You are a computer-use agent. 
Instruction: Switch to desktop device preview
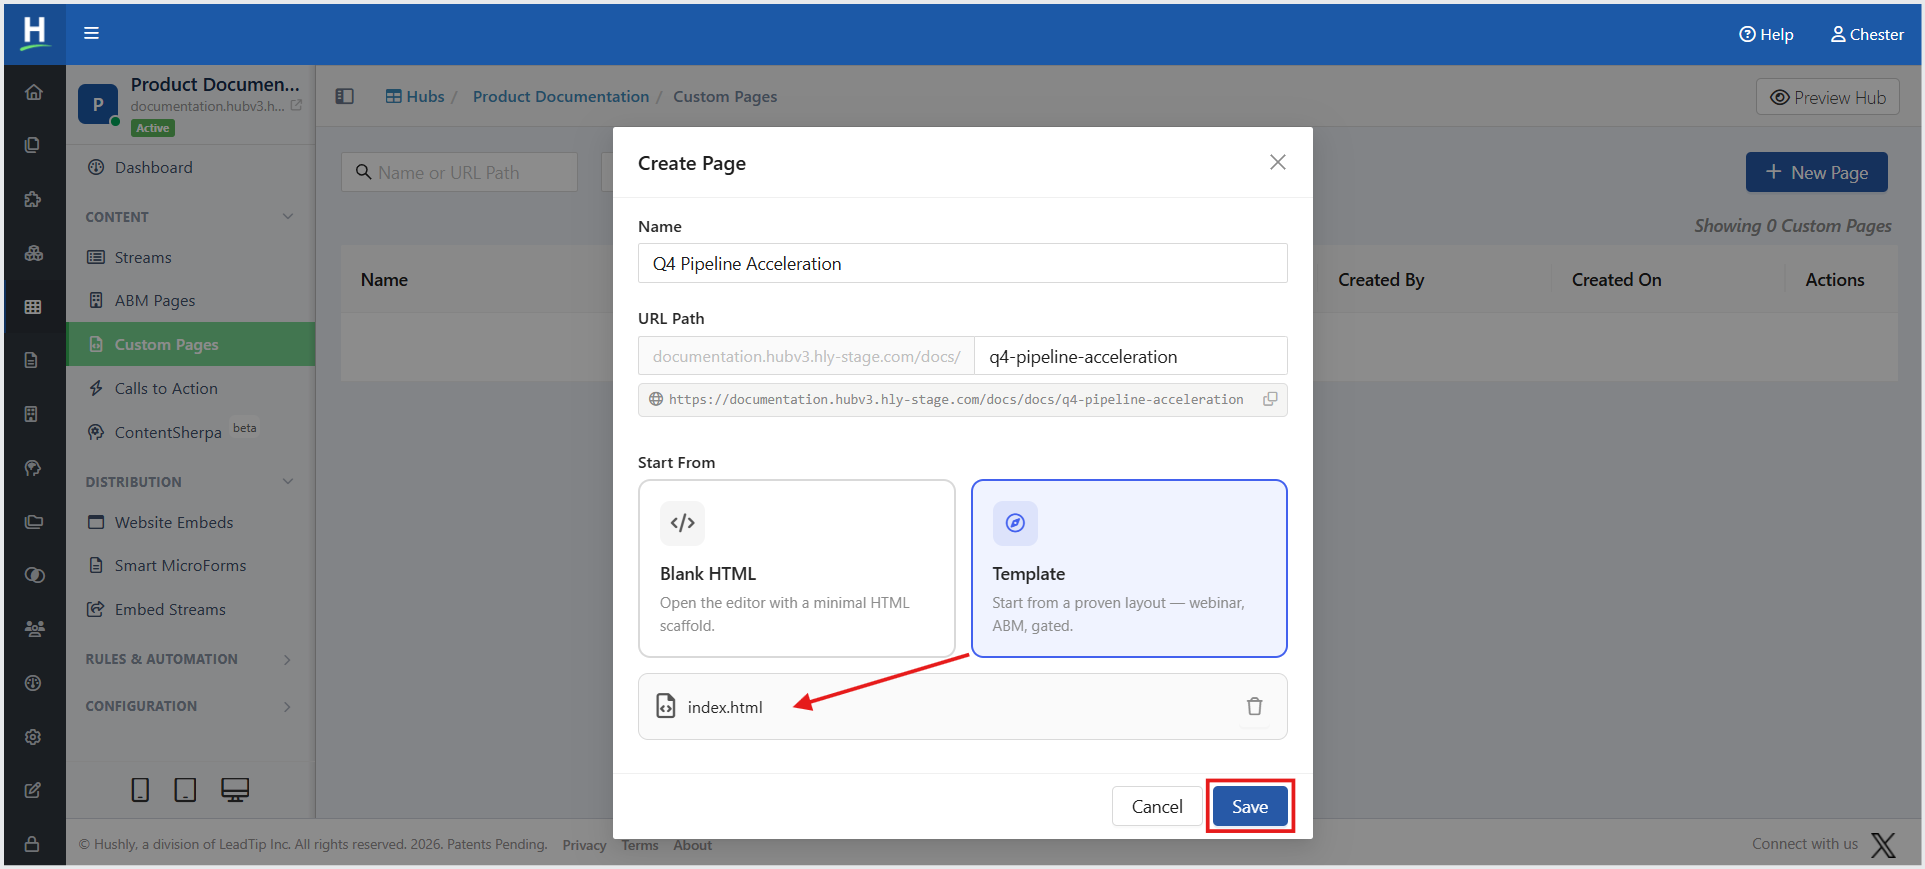(235, 790)
